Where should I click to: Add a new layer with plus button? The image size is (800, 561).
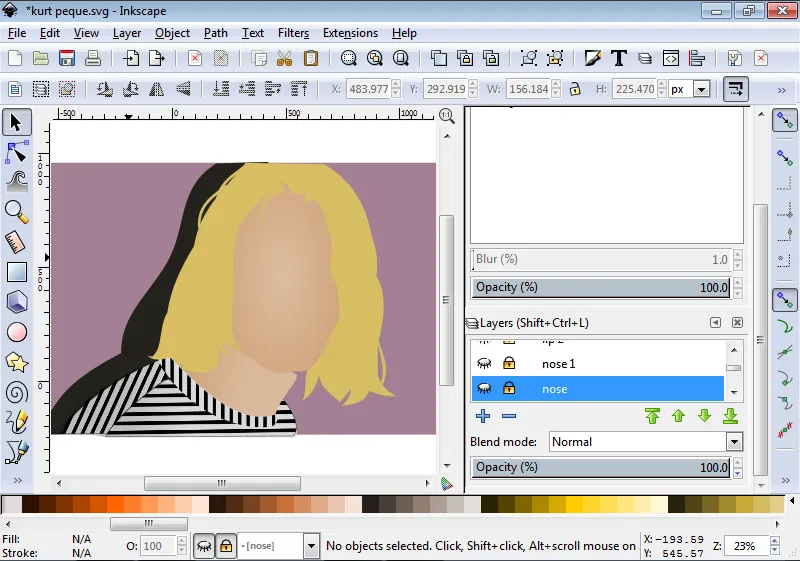click(x=483, y=416)
